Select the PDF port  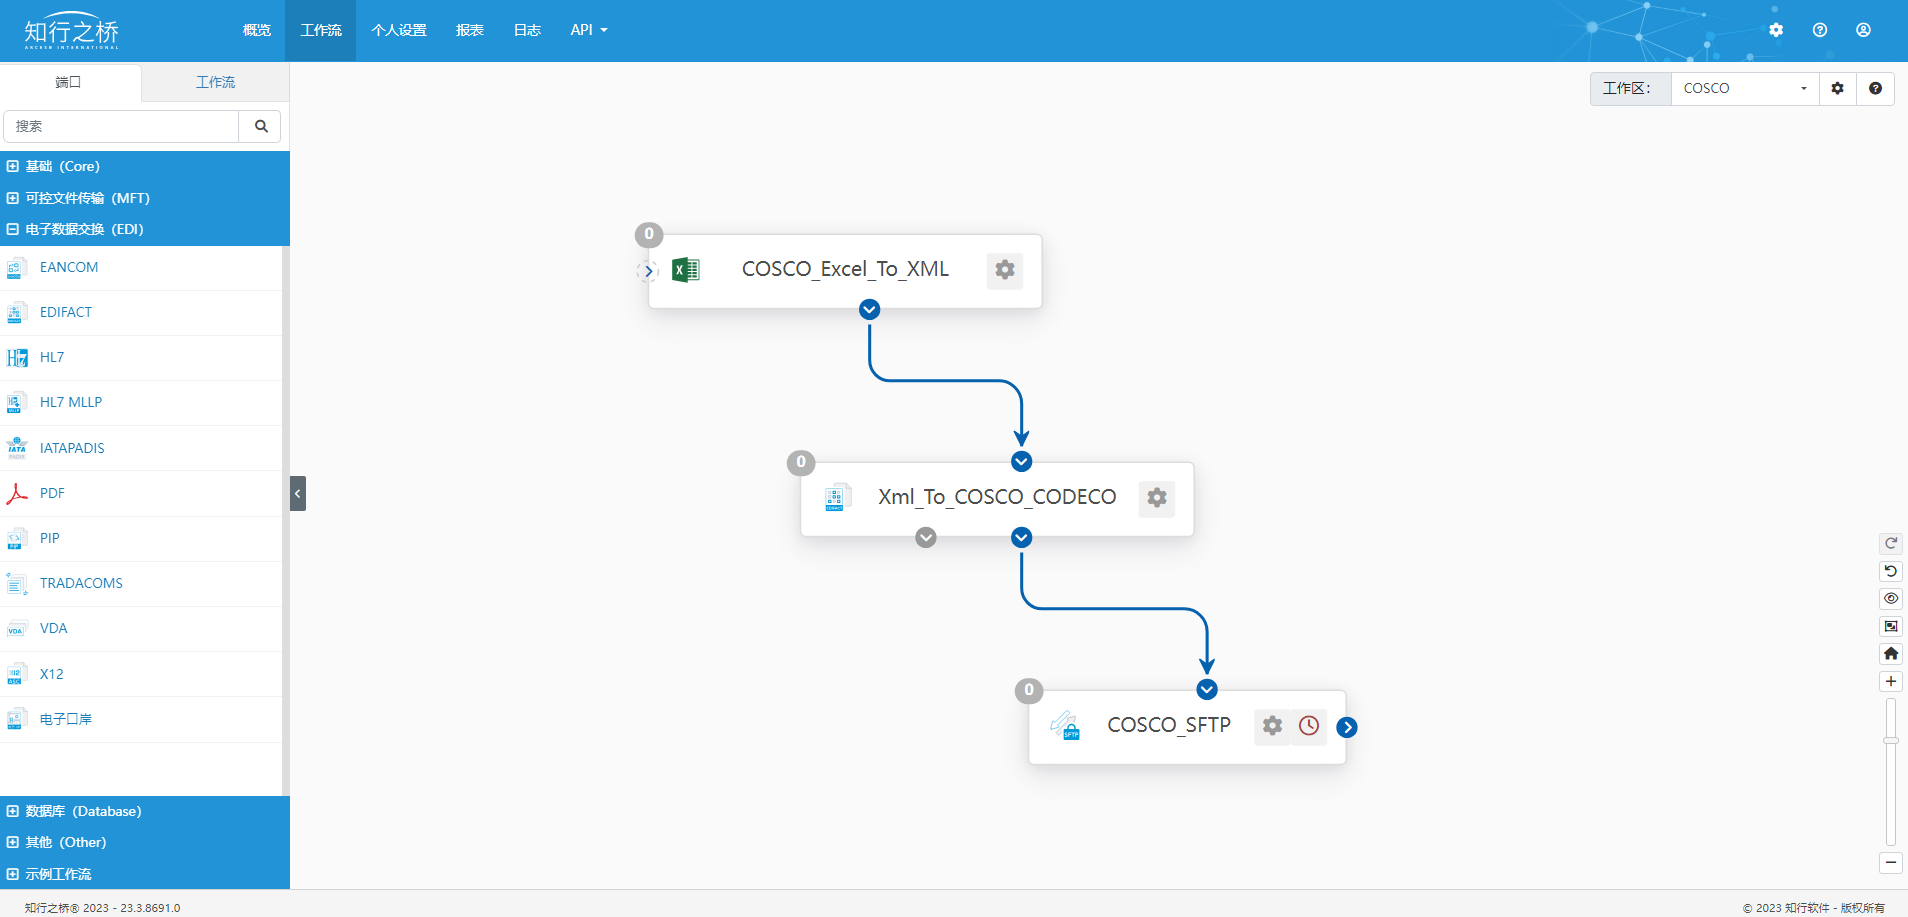[141, 494]
